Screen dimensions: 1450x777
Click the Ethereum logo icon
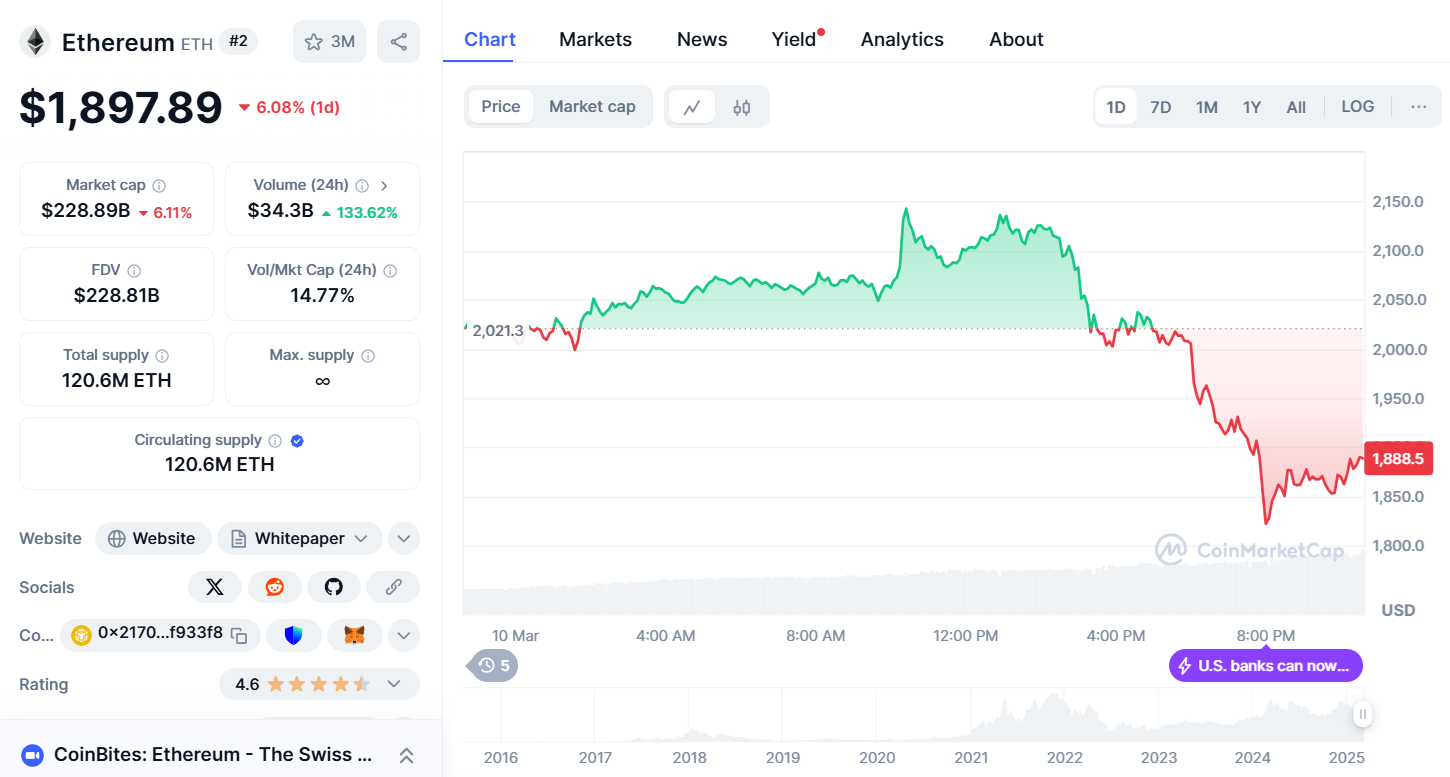[x=36, y=42]
